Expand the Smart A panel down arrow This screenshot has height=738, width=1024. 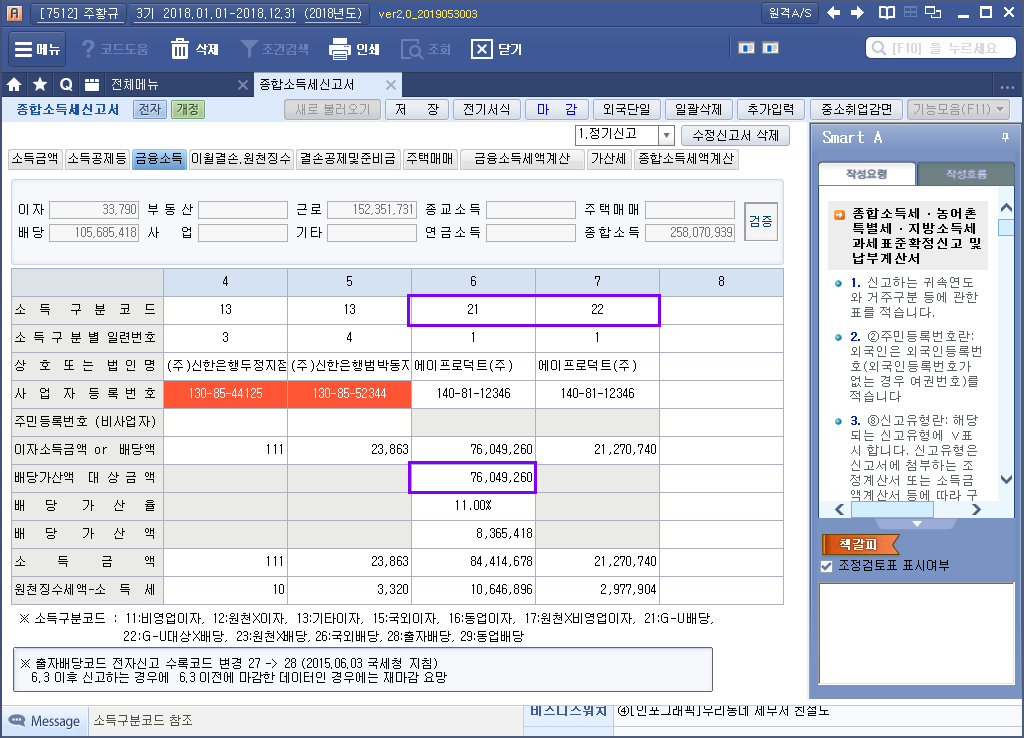pos(917,524)
